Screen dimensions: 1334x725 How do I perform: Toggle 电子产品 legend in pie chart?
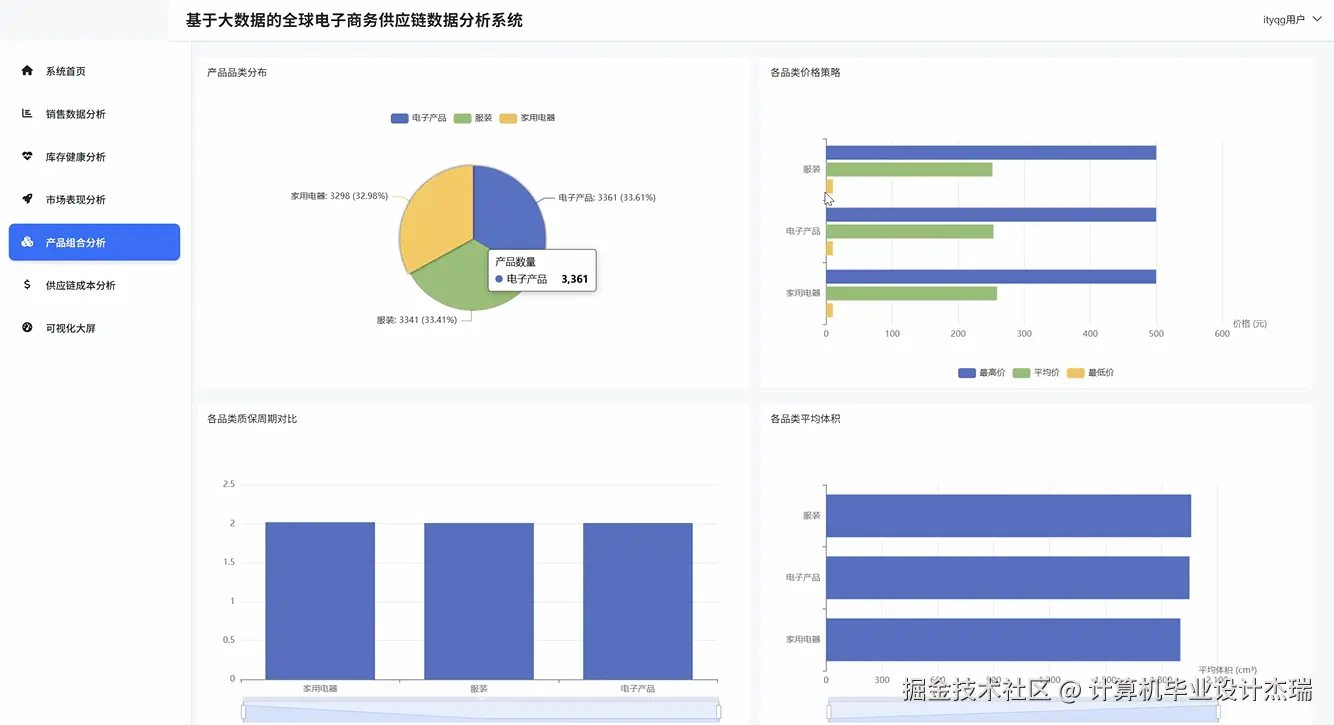[419, 118]
